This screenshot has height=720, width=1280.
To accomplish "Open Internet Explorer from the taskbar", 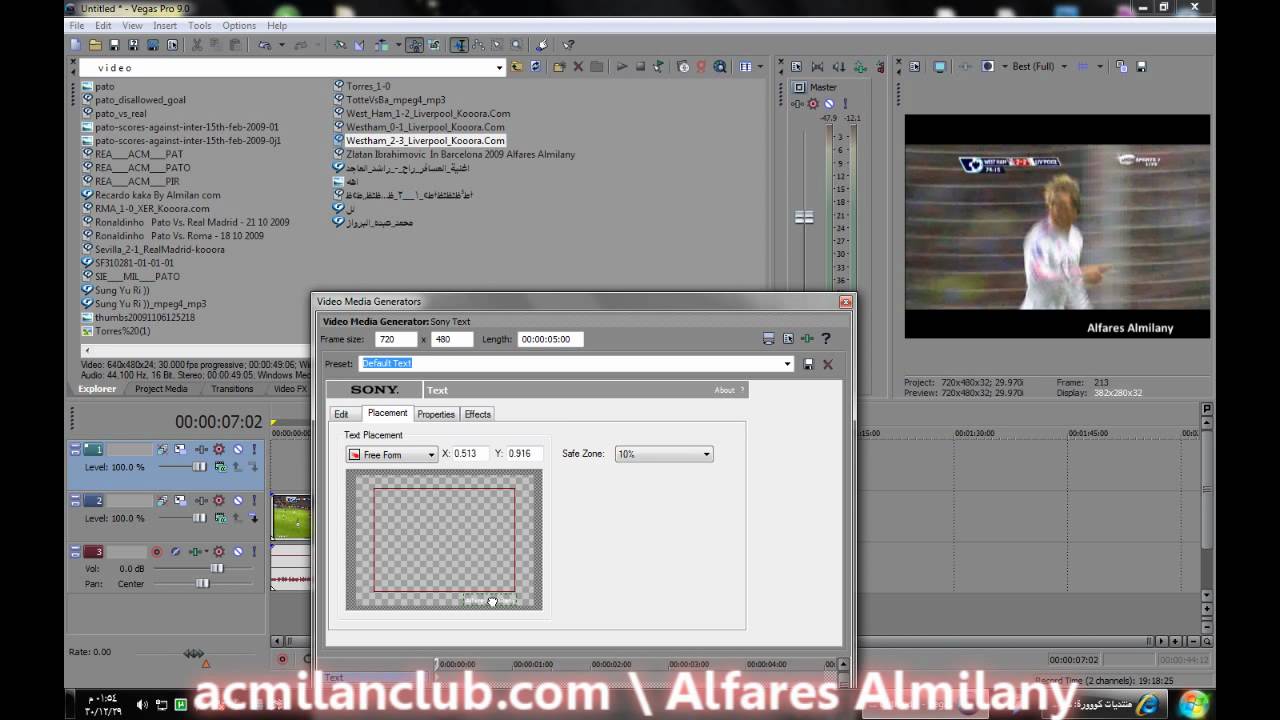I will pyautogui.click(x=1149, y=705).
